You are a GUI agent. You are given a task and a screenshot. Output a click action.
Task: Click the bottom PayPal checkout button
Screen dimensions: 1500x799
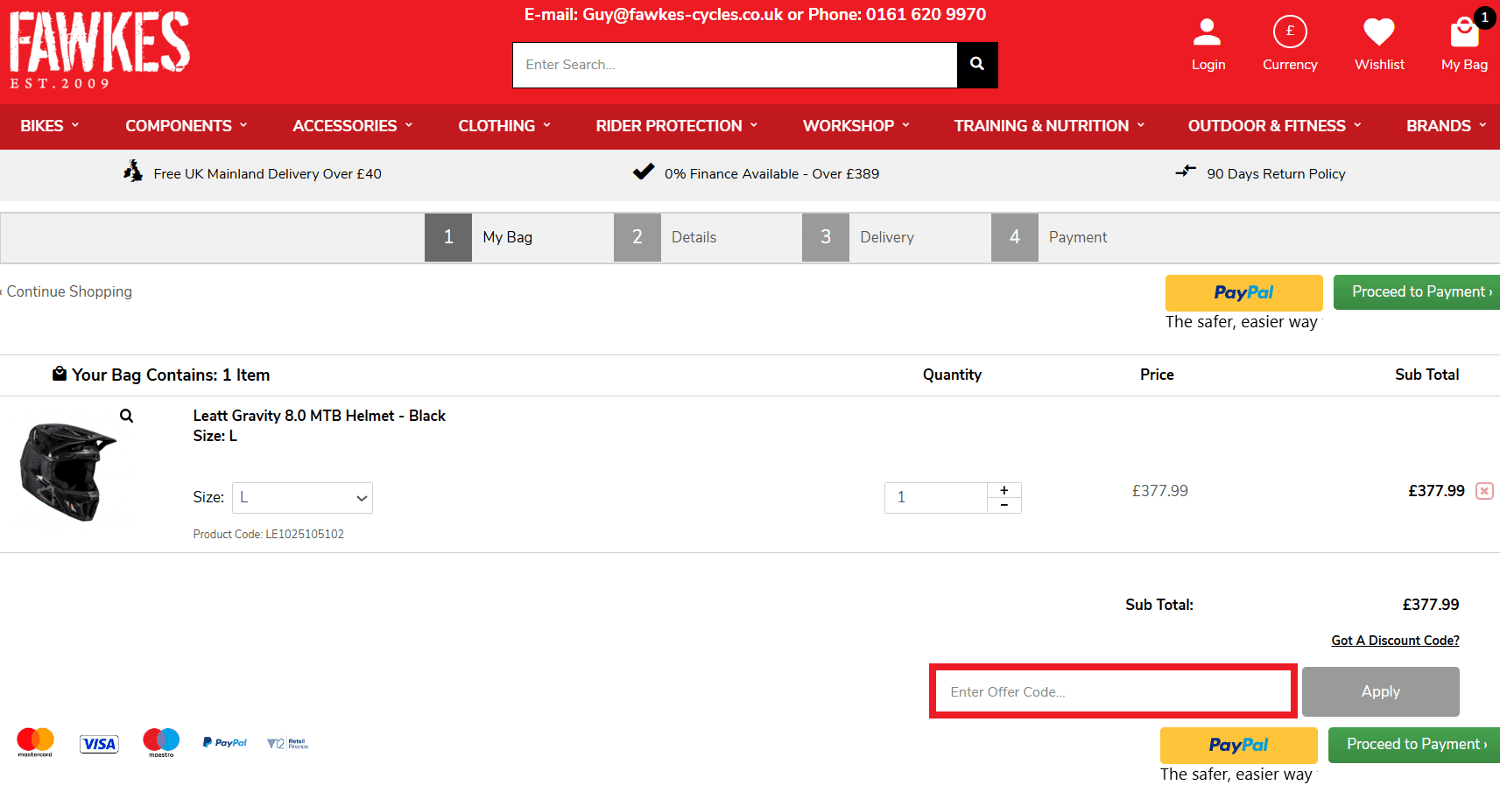(x=1239, y=745)
